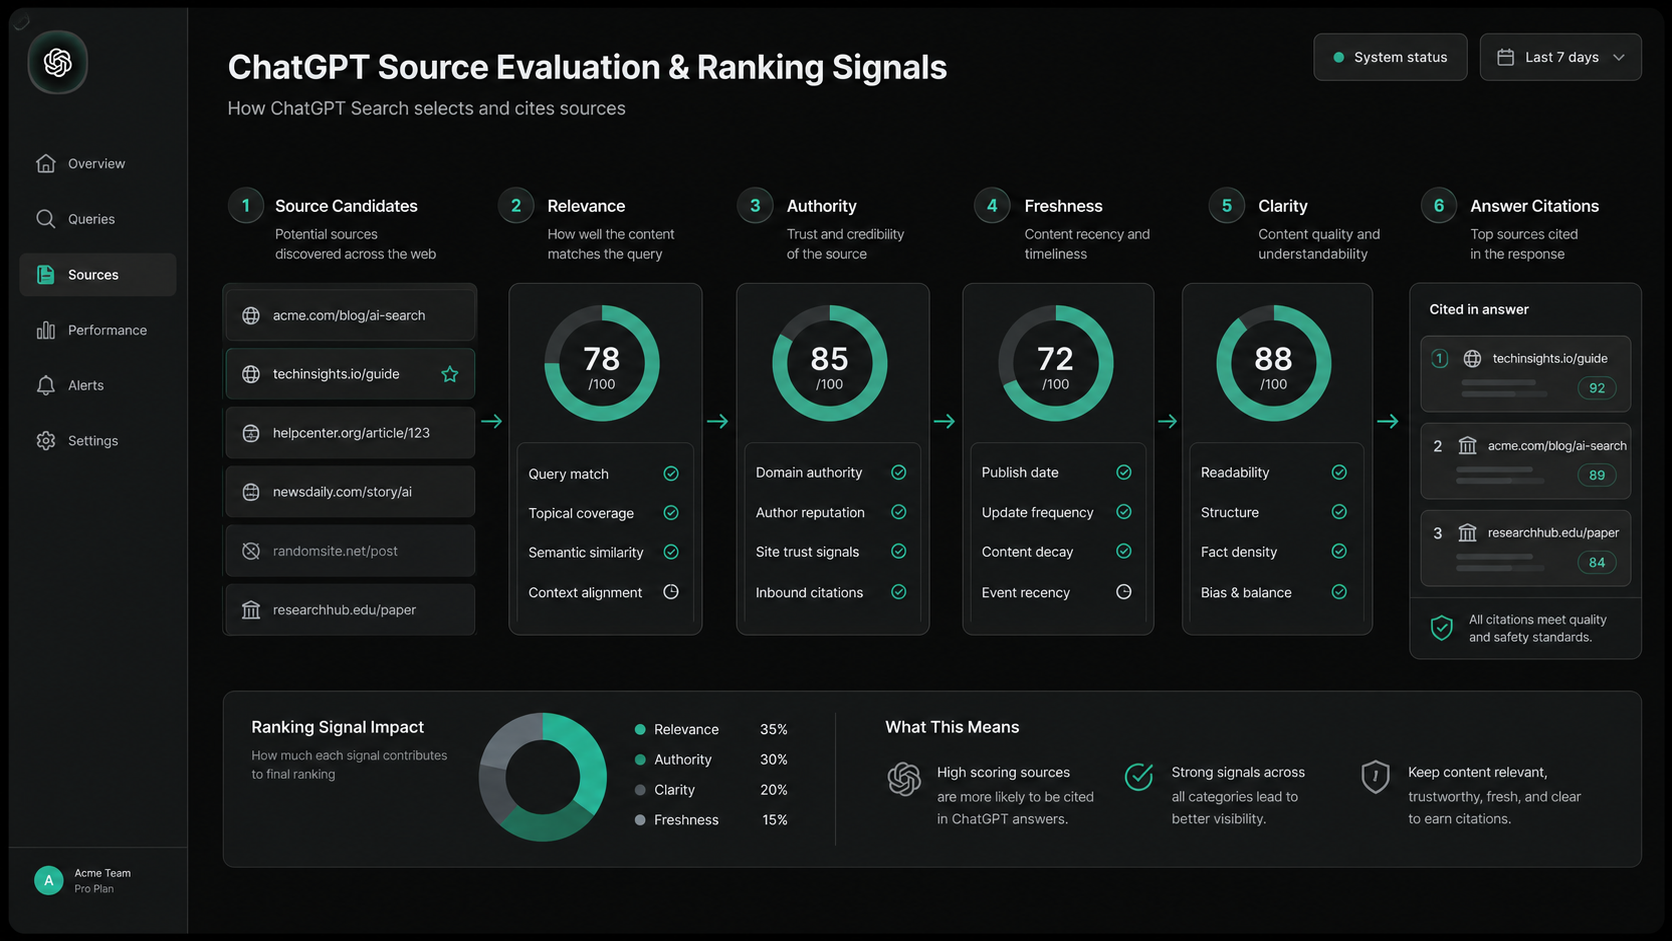
Task: Click shield icon beside Keep content relevant
Action: tap(1375, 777)
